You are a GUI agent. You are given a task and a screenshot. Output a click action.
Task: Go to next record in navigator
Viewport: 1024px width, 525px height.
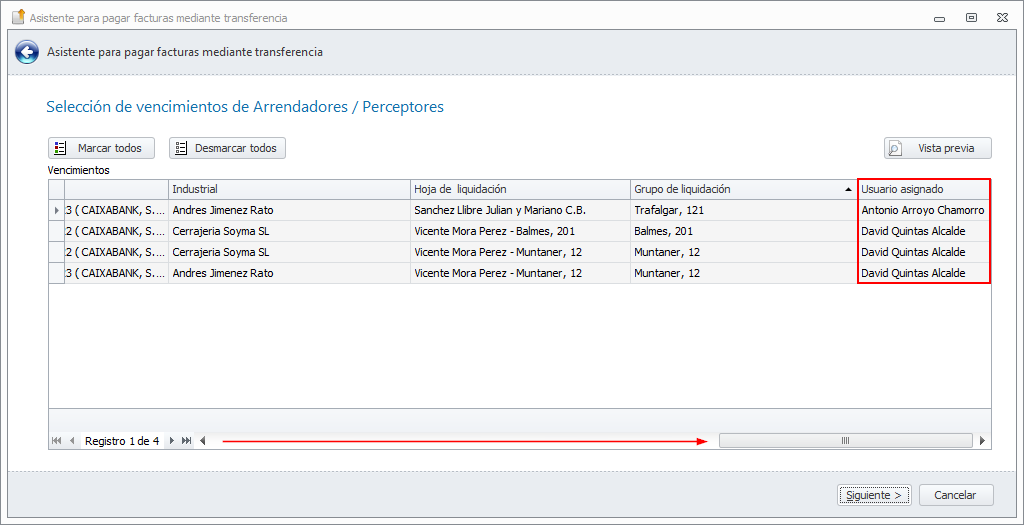172,441
